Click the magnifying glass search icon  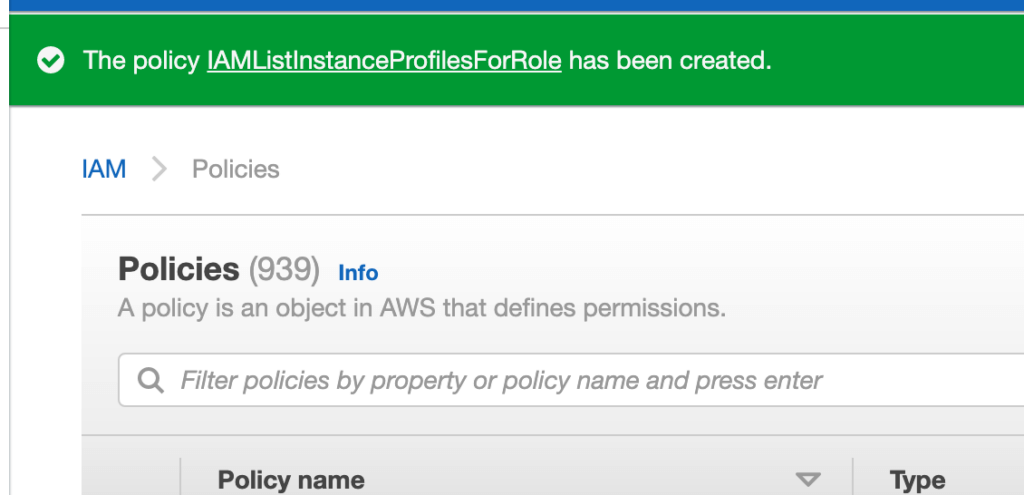click(x=151, y=381)
